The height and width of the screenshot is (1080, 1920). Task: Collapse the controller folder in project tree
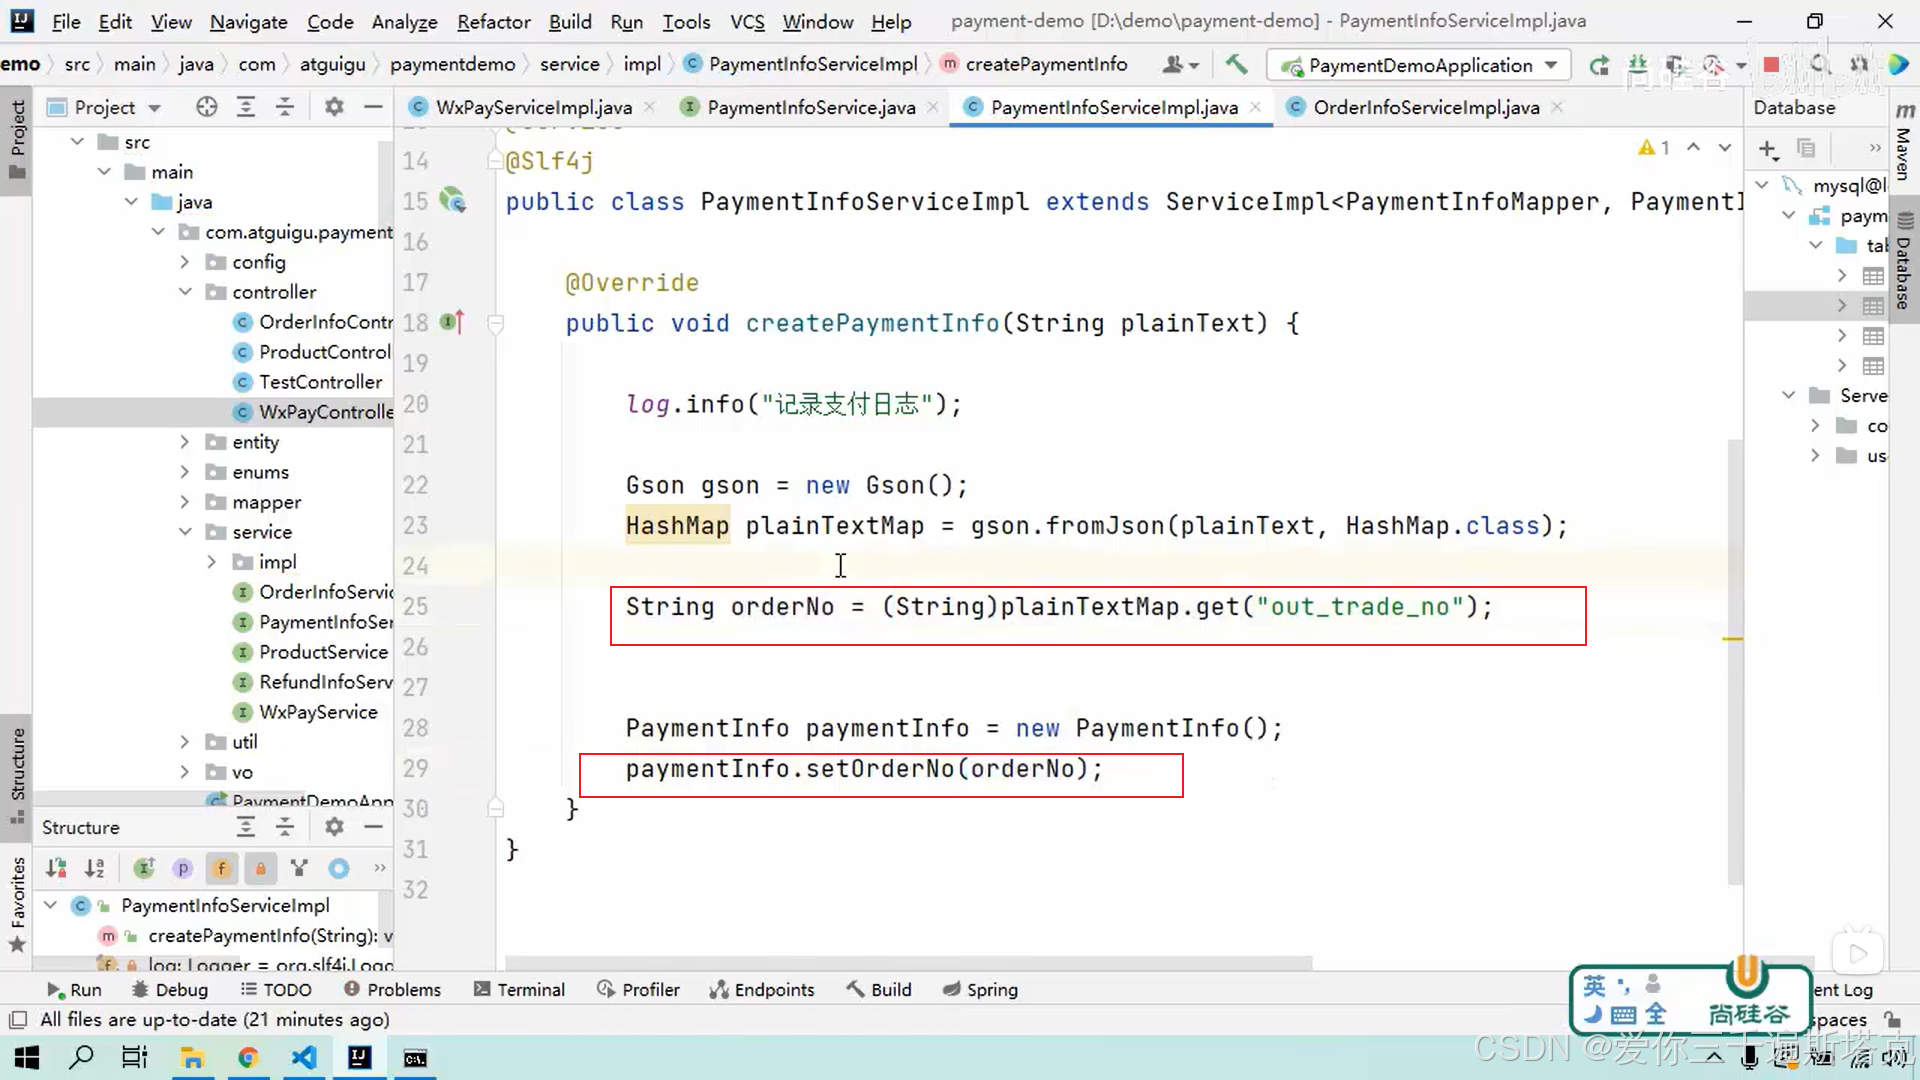(185, 292)
